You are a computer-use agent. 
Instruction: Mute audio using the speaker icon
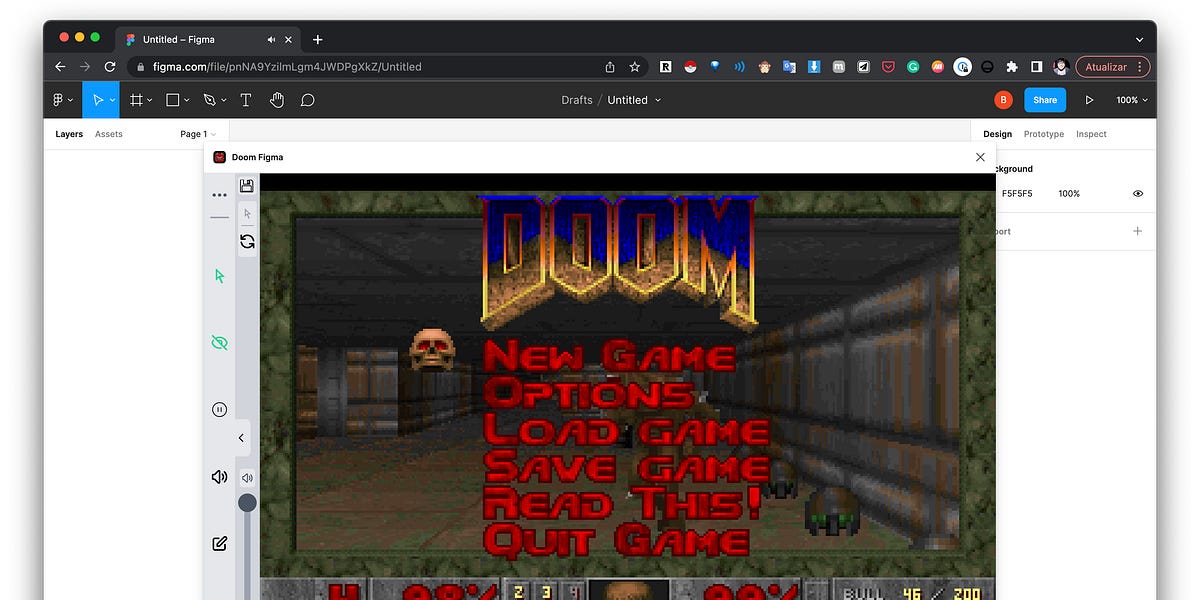[x=219, y=476]
